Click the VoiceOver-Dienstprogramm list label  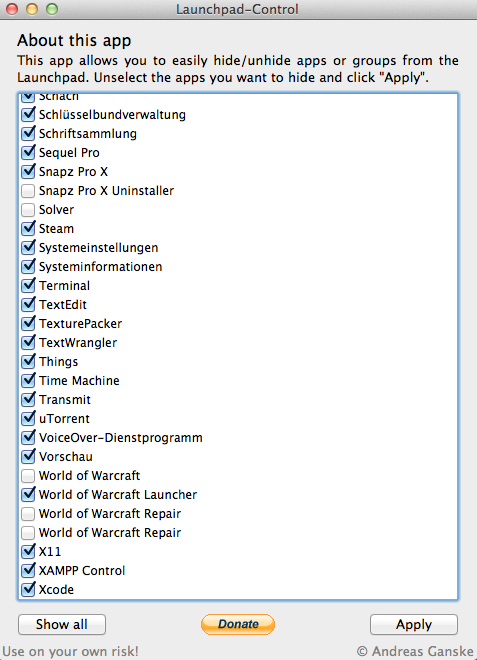click(121, 437)
